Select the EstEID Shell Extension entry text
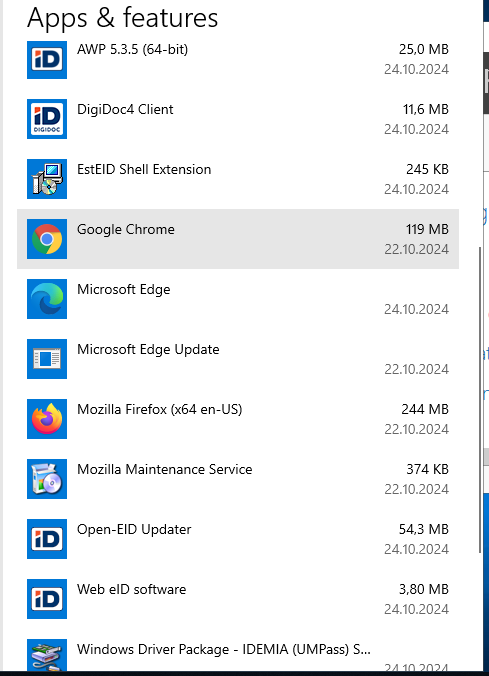 point(144,169)
